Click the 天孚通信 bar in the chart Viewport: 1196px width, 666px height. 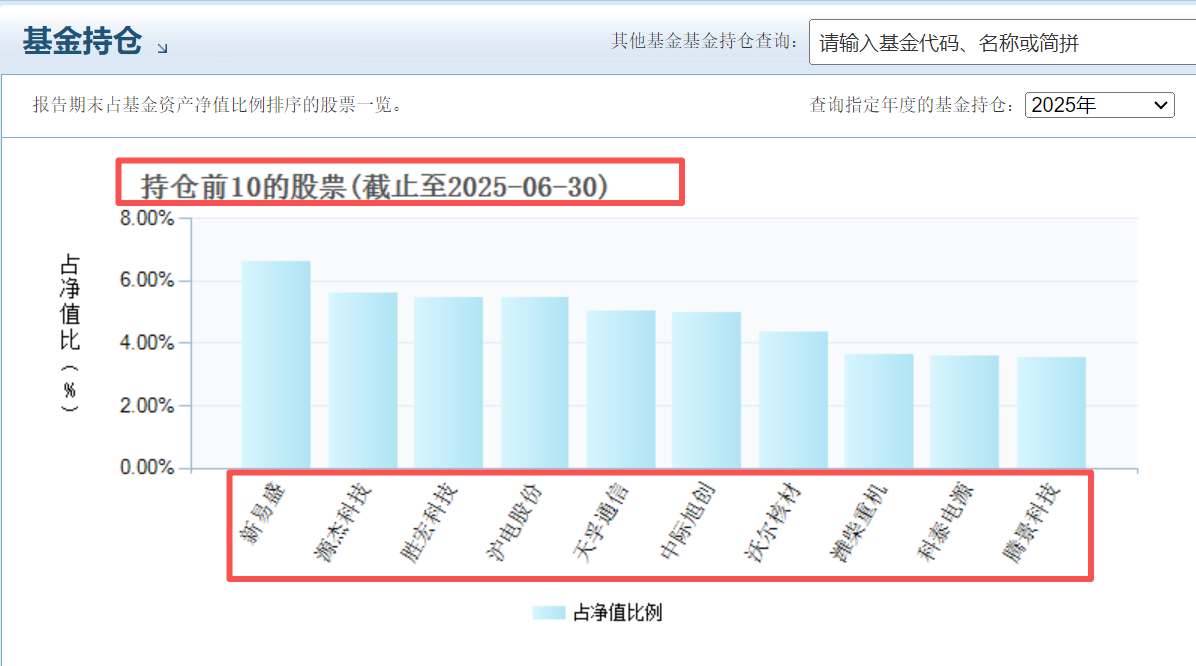[x=621, y=389]
